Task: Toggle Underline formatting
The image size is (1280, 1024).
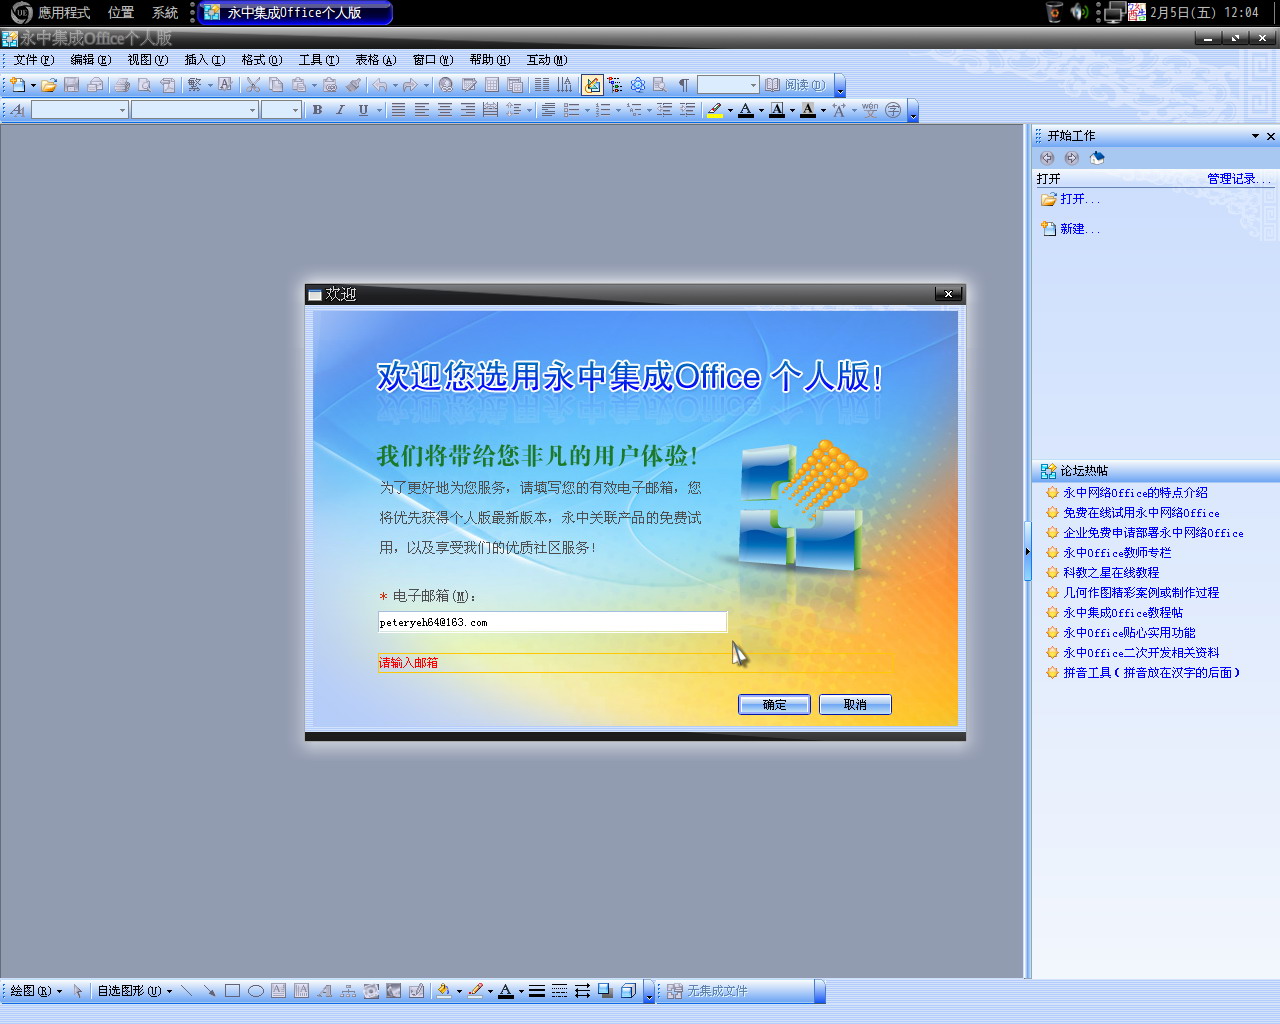Action: 363,110
